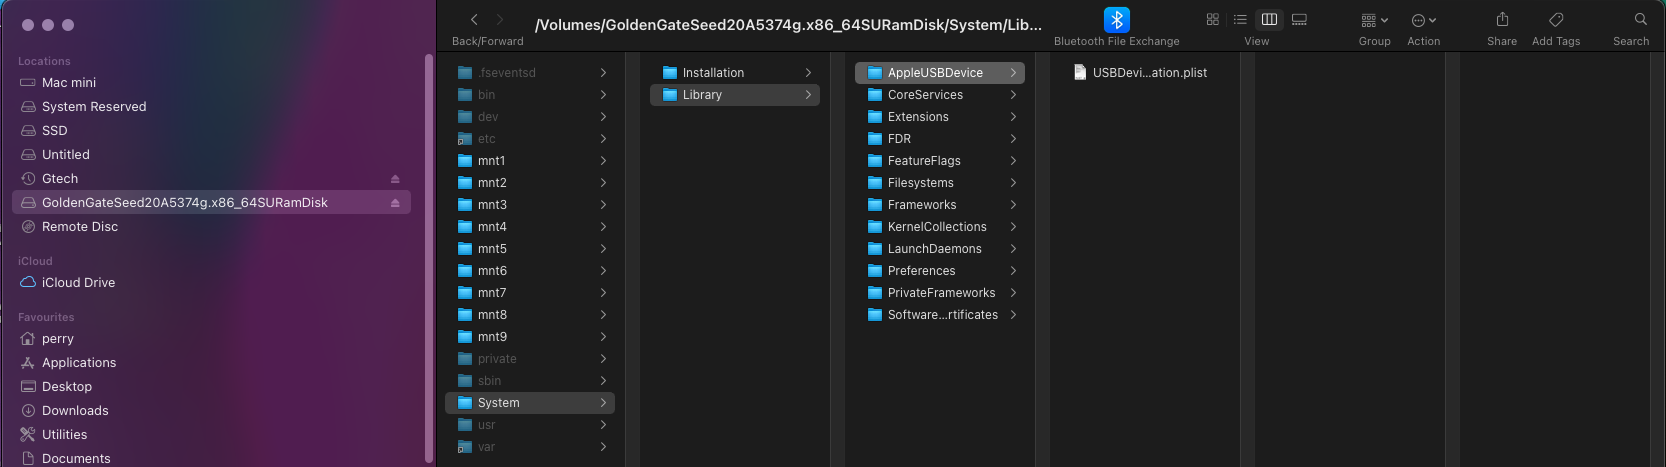Expand chevron next to Frameworks folder
The height and width of the screenshot is (467, 1666).
1013,205
